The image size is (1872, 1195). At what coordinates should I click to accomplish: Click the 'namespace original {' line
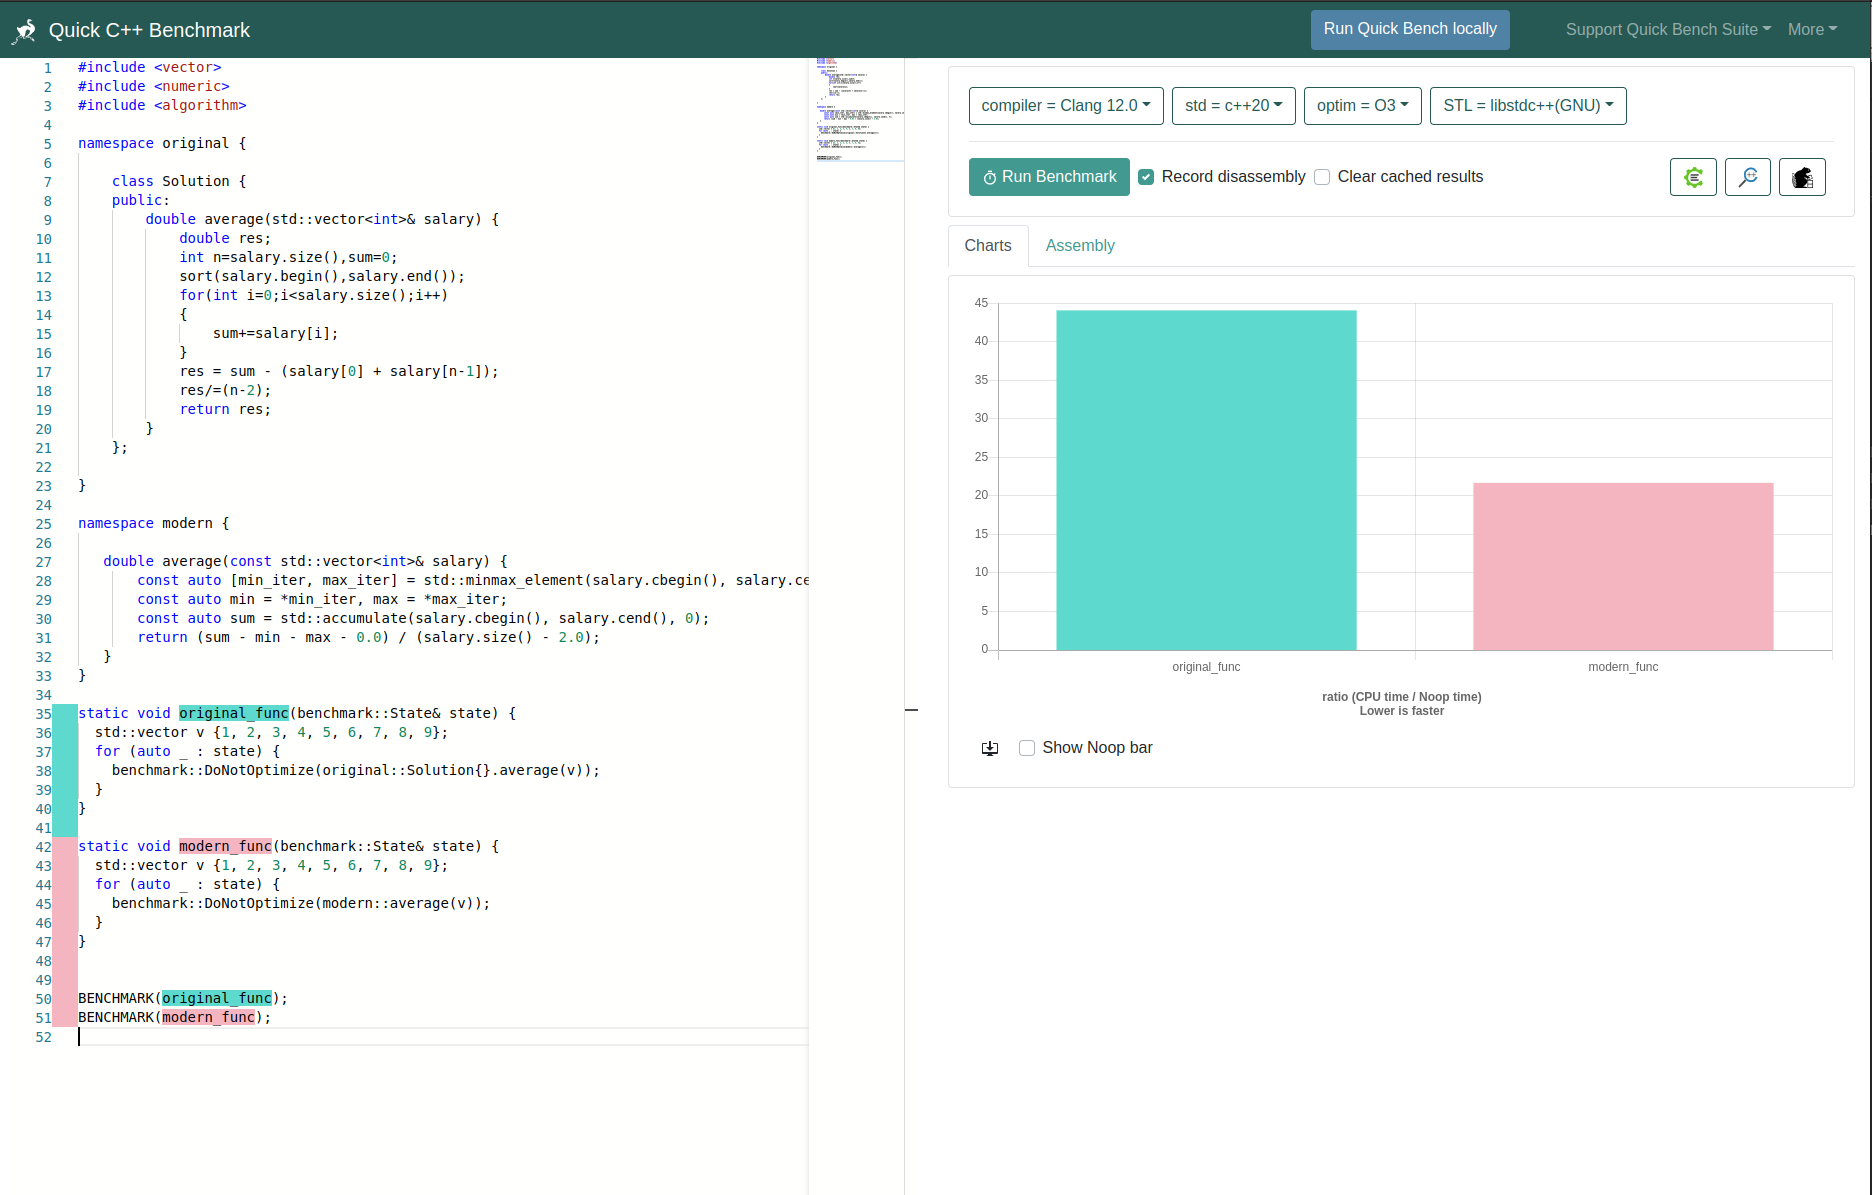tap(162, 143)
